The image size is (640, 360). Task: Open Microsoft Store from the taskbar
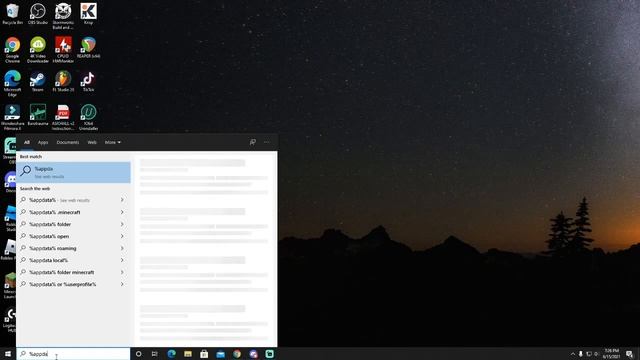[x=204, y=354]
